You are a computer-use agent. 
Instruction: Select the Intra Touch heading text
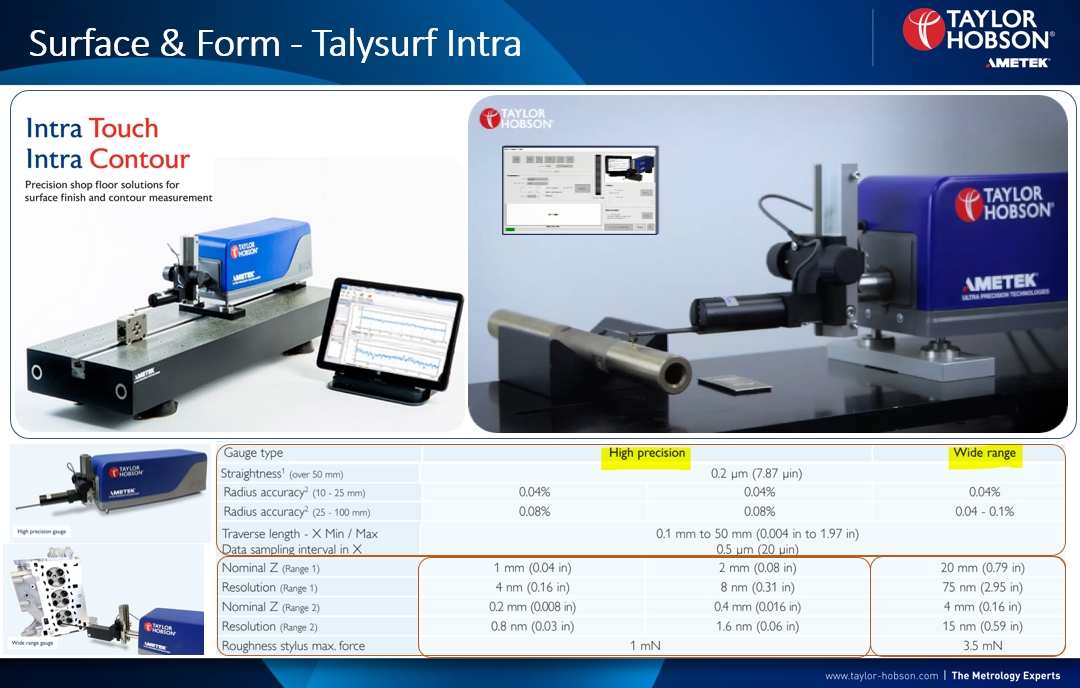tap(92, 128)
